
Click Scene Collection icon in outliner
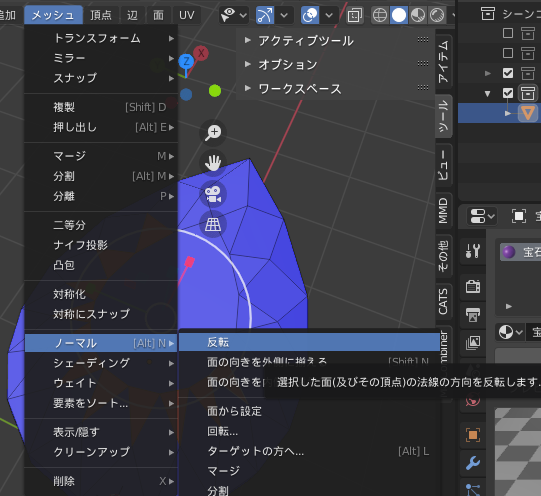coord(488,14)
